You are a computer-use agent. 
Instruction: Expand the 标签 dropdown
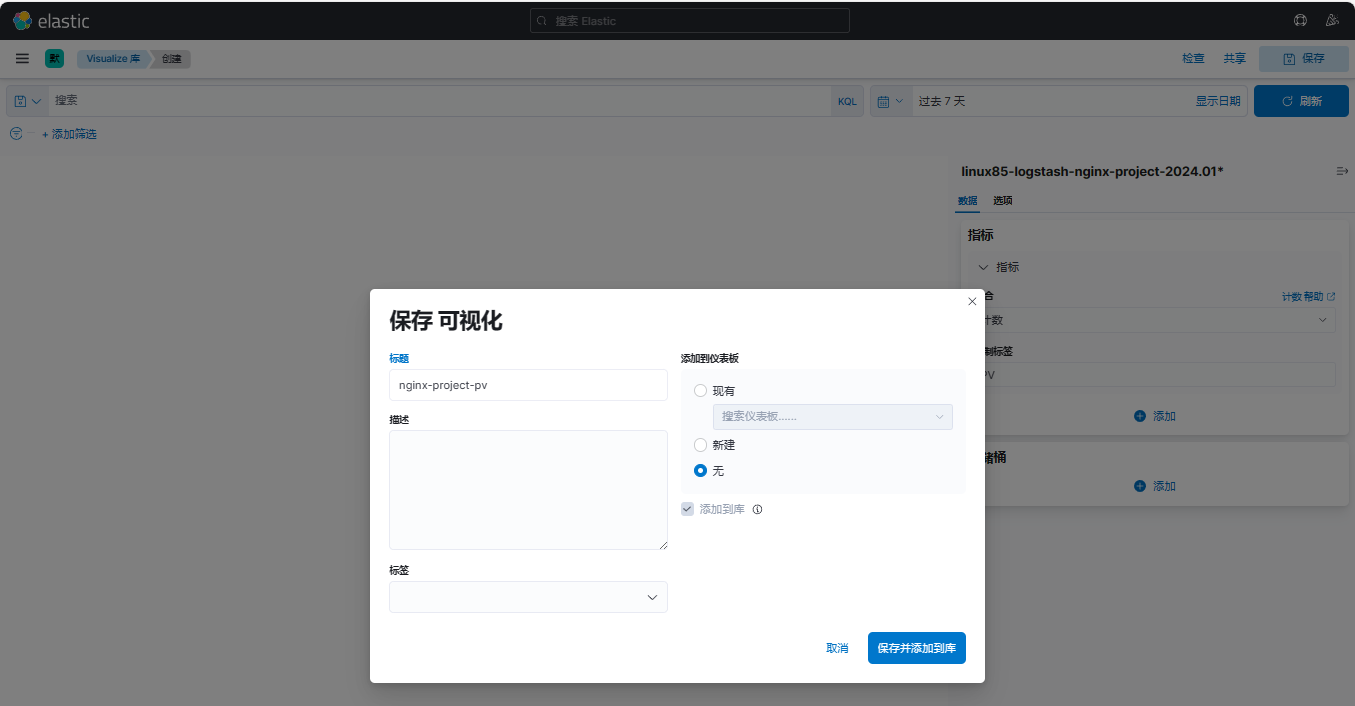[x=528, y=597]
